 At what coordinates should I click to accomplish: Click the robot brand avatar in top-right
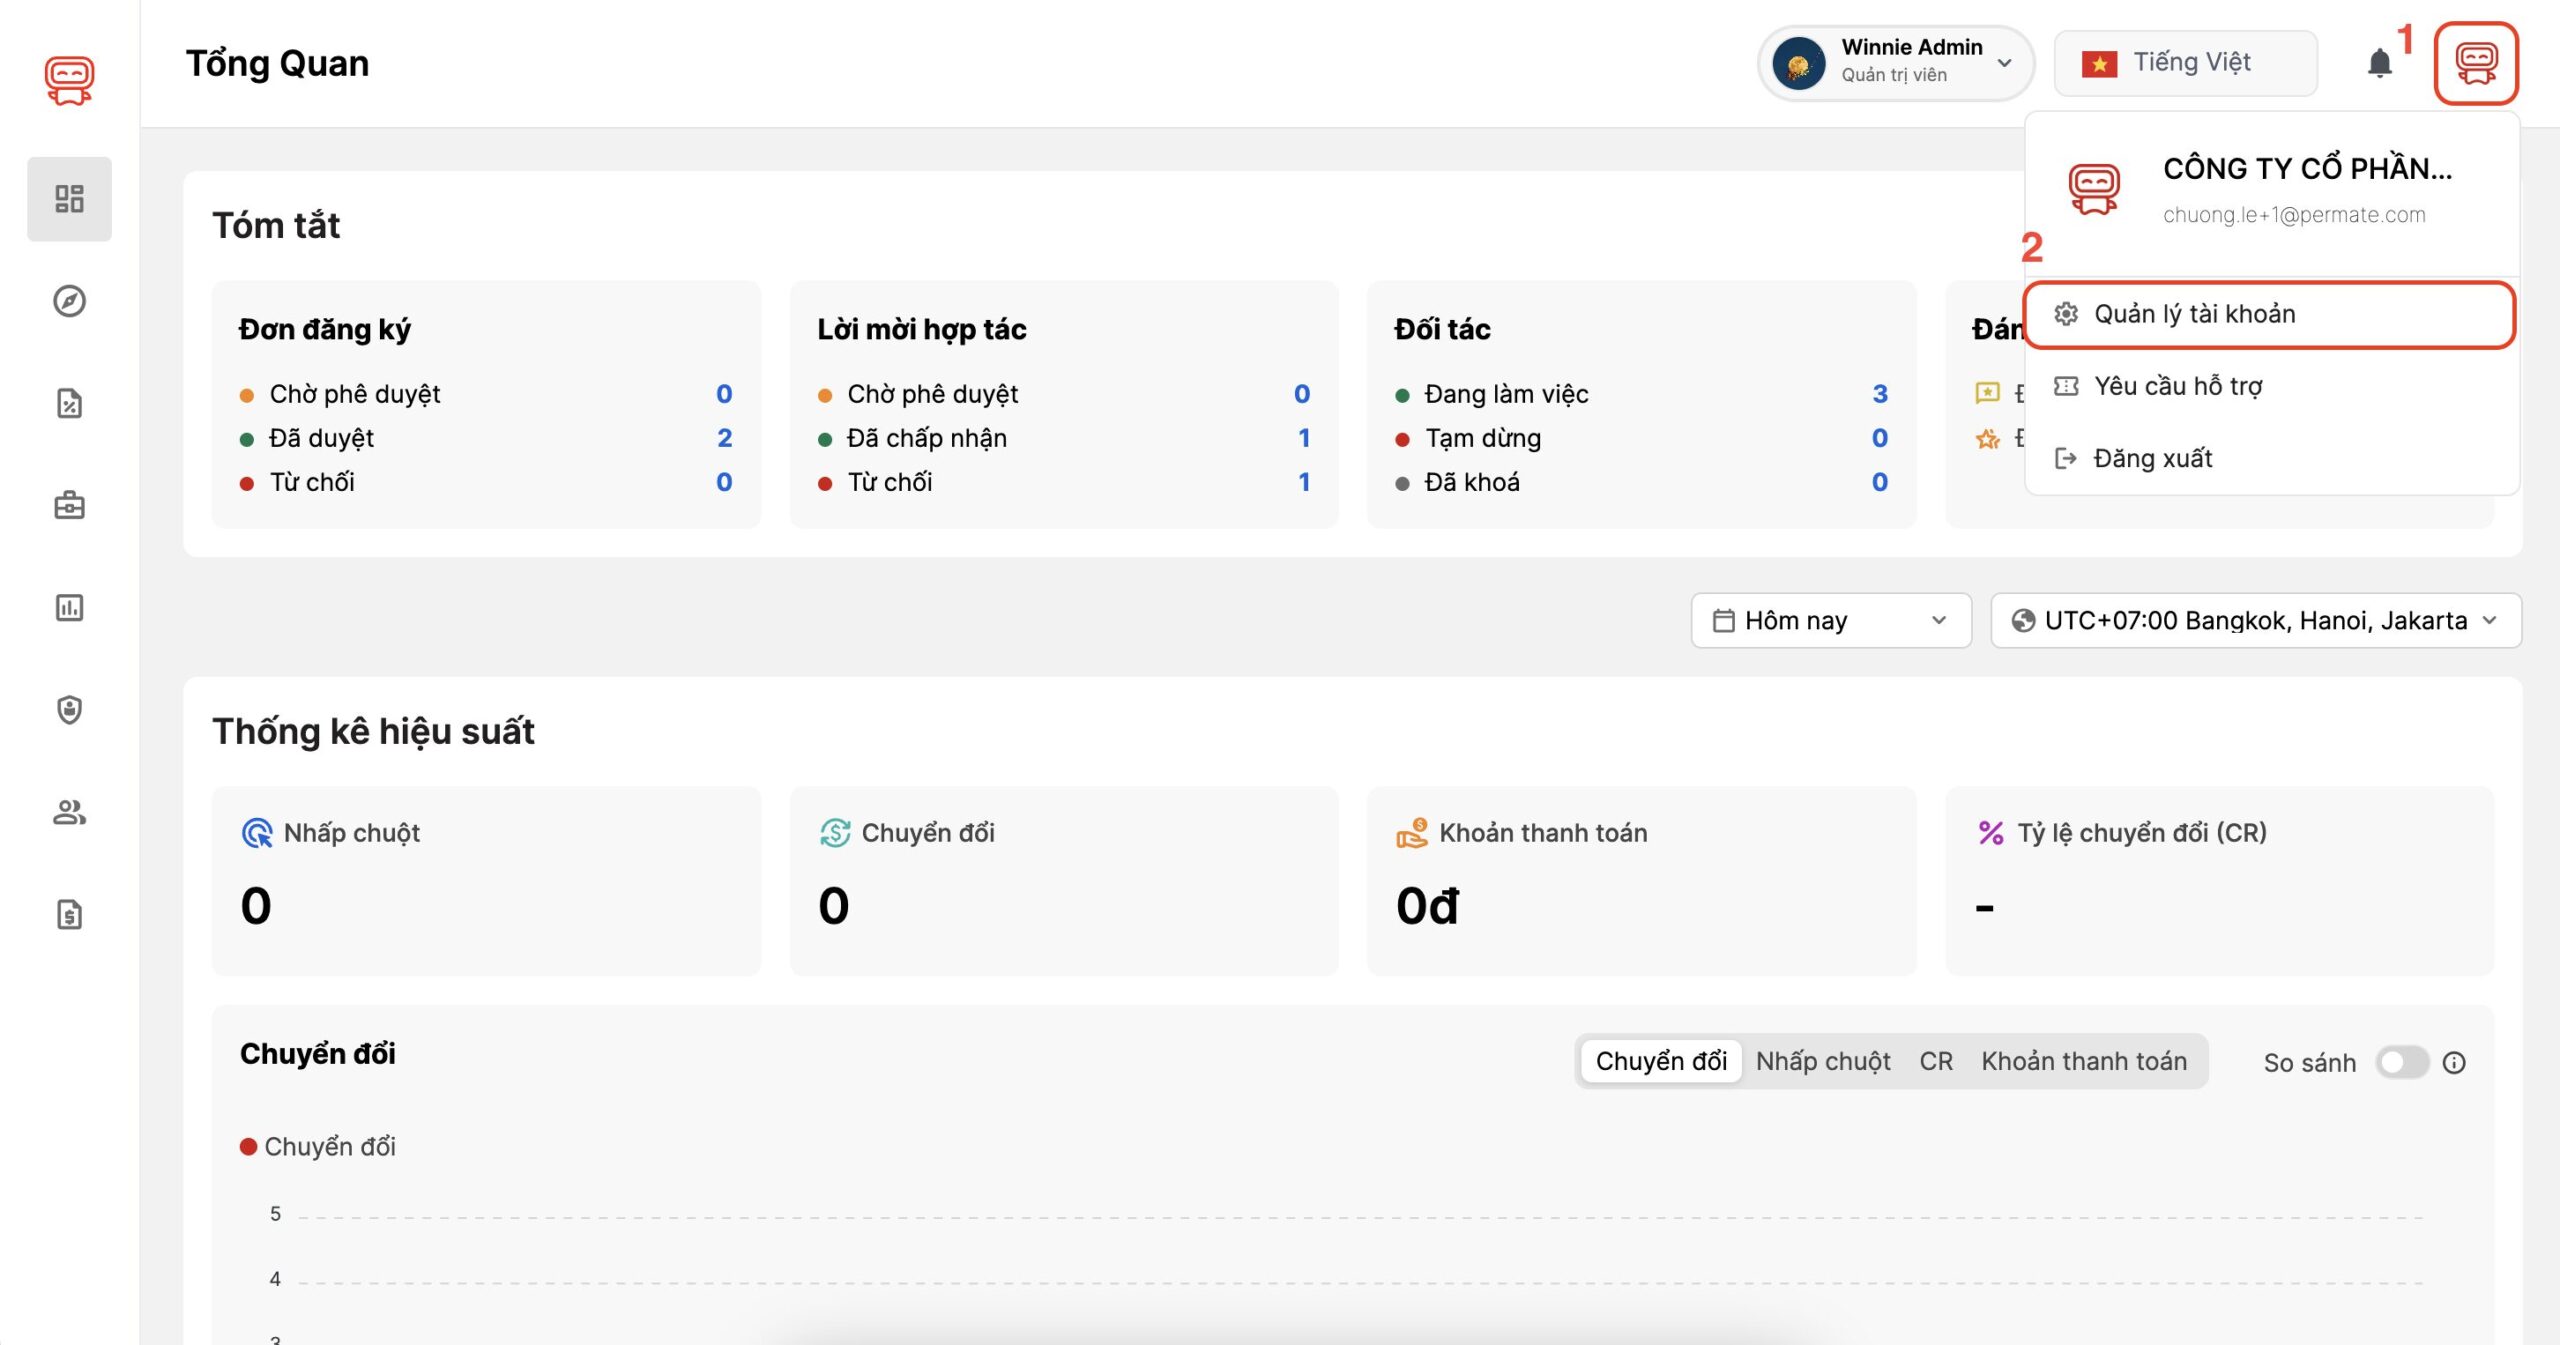2475,64
